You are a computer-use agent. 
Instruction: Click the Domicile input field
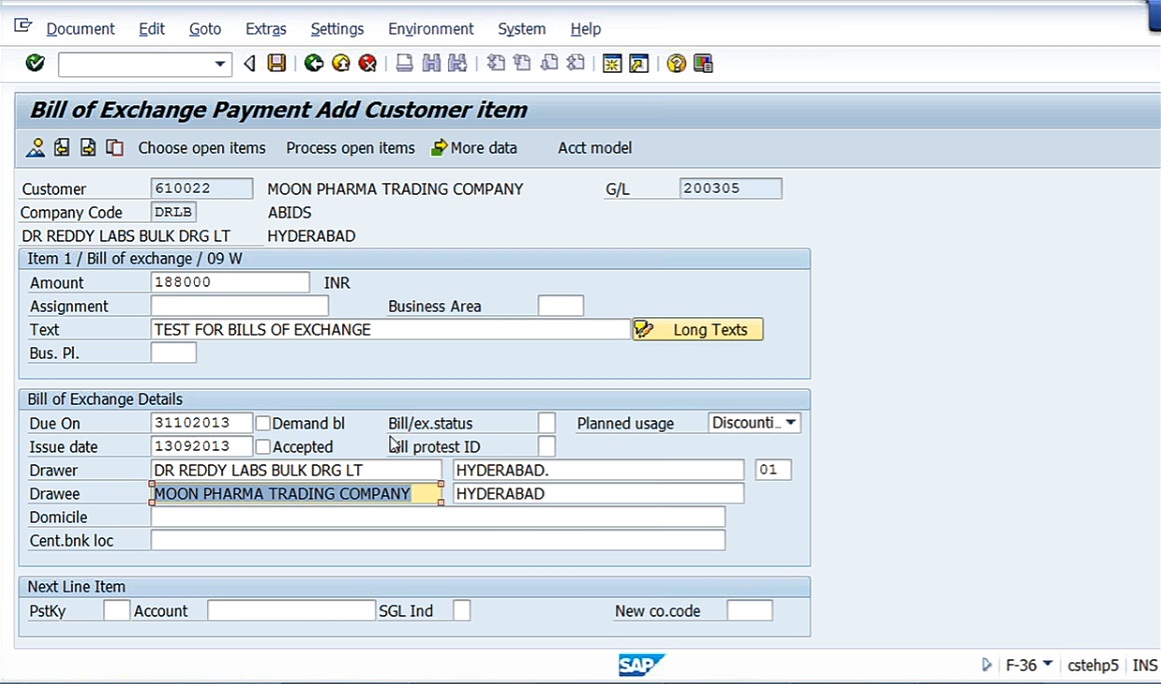coord(438,517)
